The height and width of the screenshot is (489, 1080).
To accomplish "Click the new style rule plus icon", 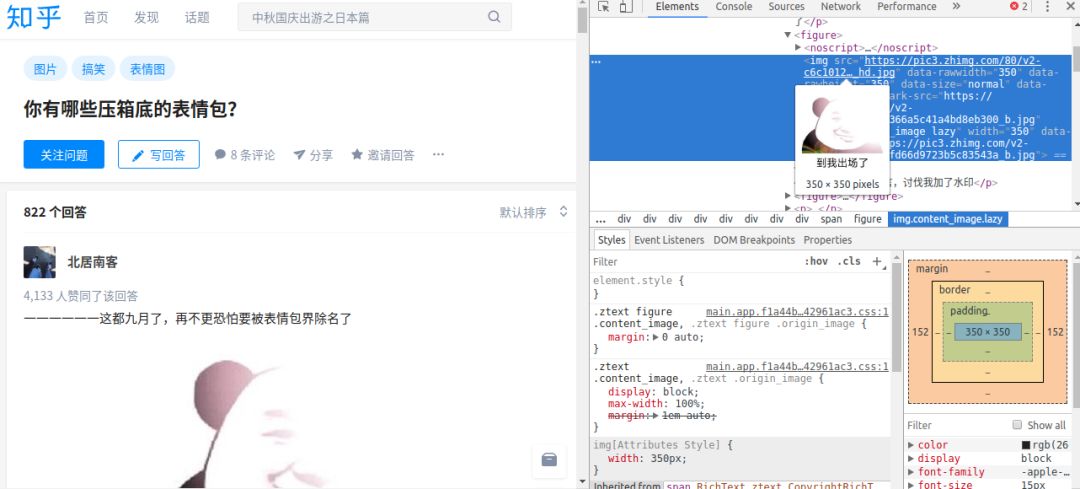I will click(x=877, y=262).
